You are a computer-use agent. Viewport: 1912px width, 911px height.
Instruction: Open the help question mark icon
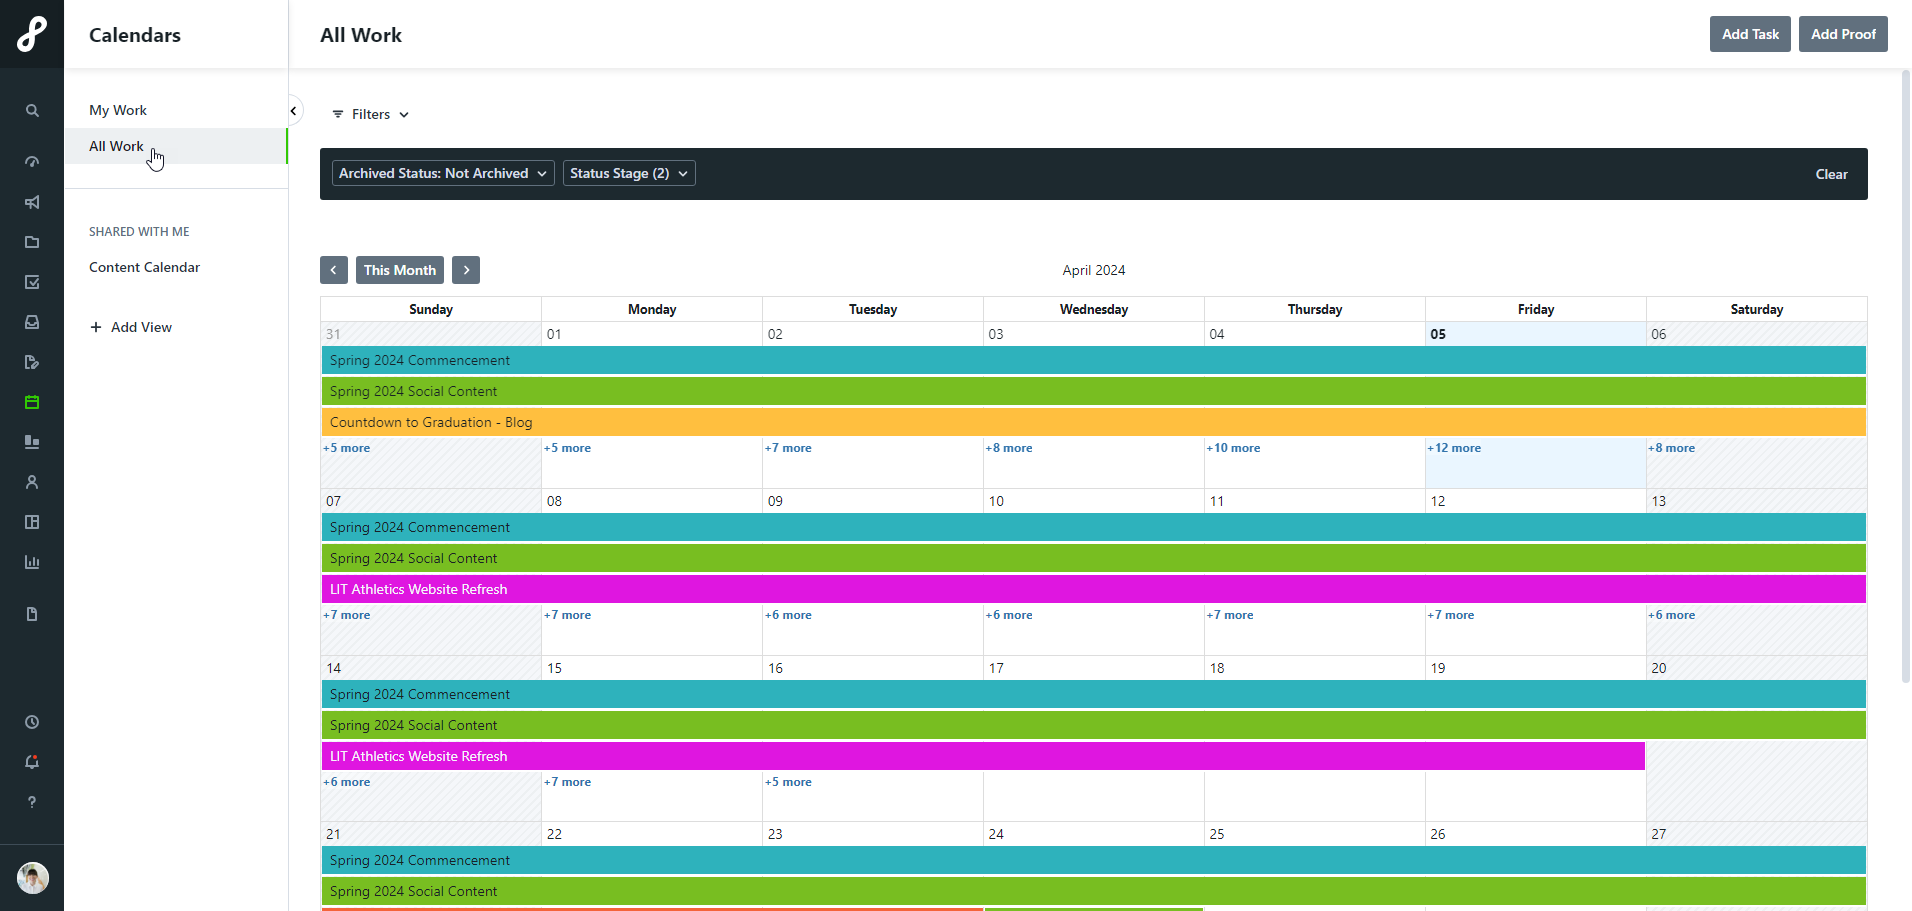tap(32, 802)
